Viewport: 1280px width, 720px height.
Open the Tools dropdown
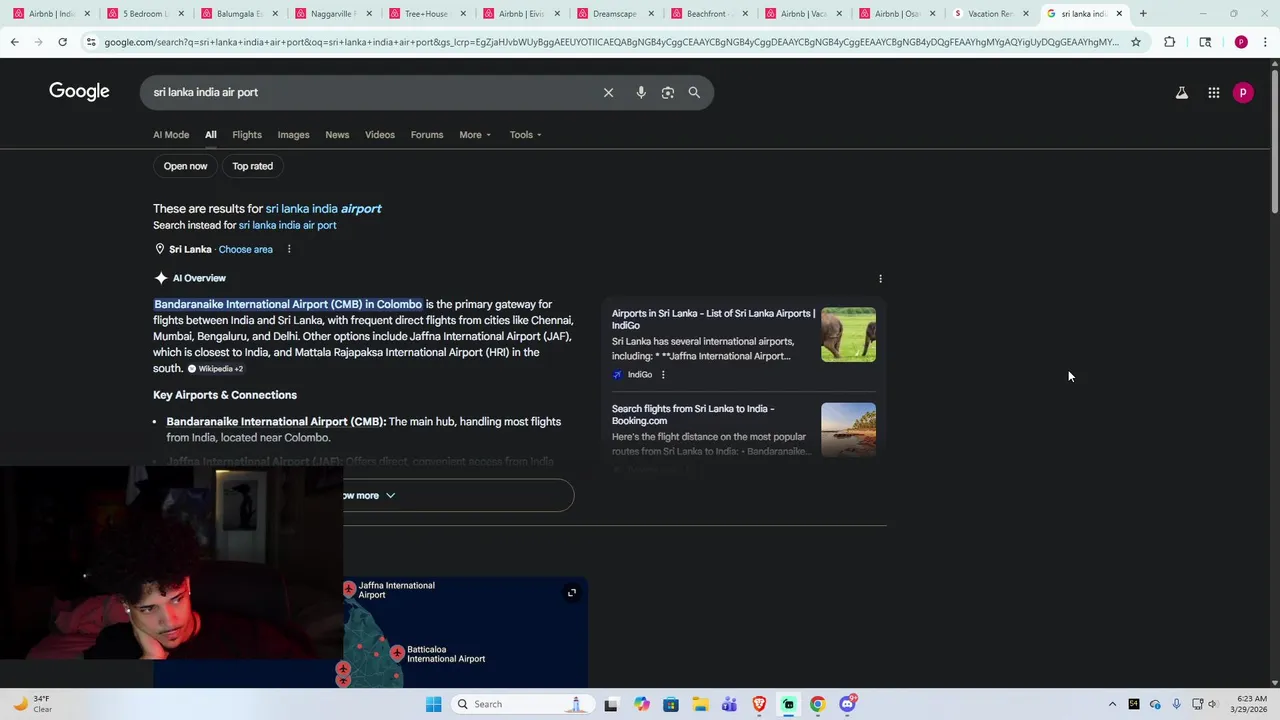click(x=525, y=135)
